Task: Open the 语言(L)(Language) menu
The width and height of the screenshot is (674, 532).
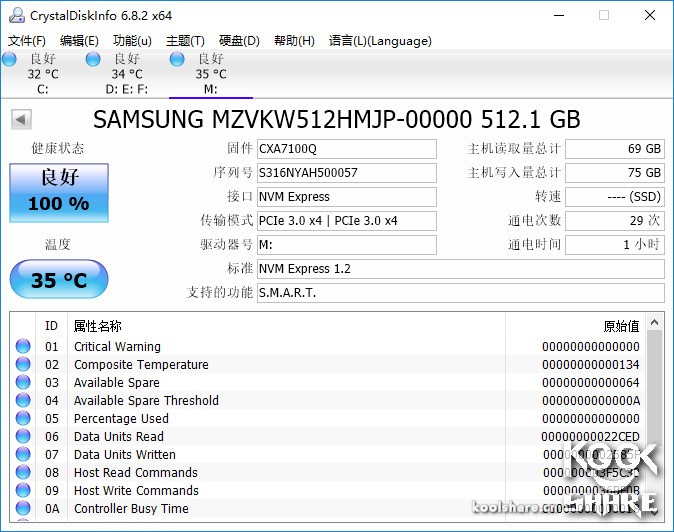Action: point(380,41)
